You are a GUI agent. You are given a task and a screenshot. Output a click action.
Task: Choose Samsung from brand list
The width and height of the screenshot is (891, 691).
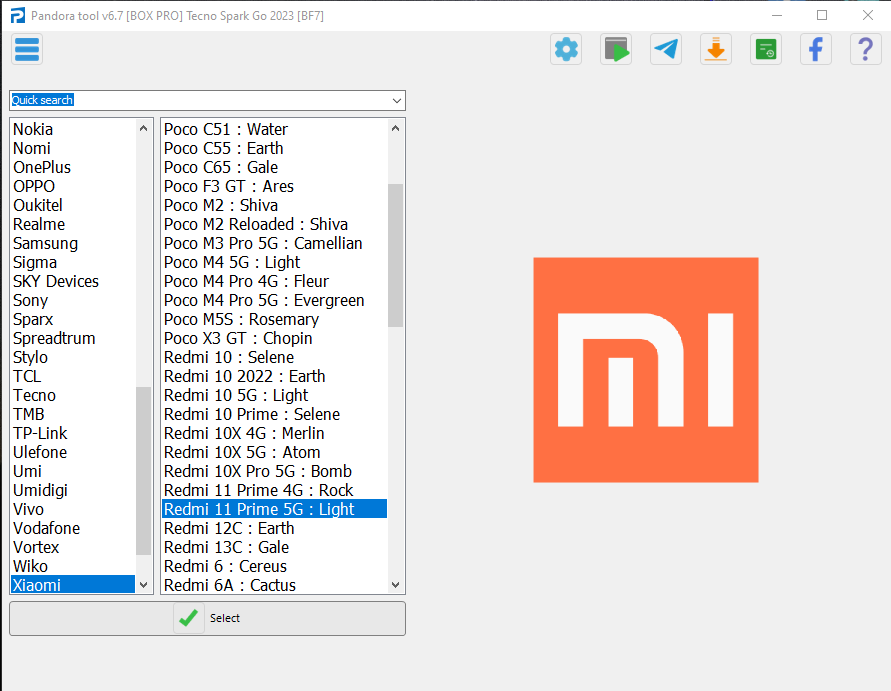(73, 243)
